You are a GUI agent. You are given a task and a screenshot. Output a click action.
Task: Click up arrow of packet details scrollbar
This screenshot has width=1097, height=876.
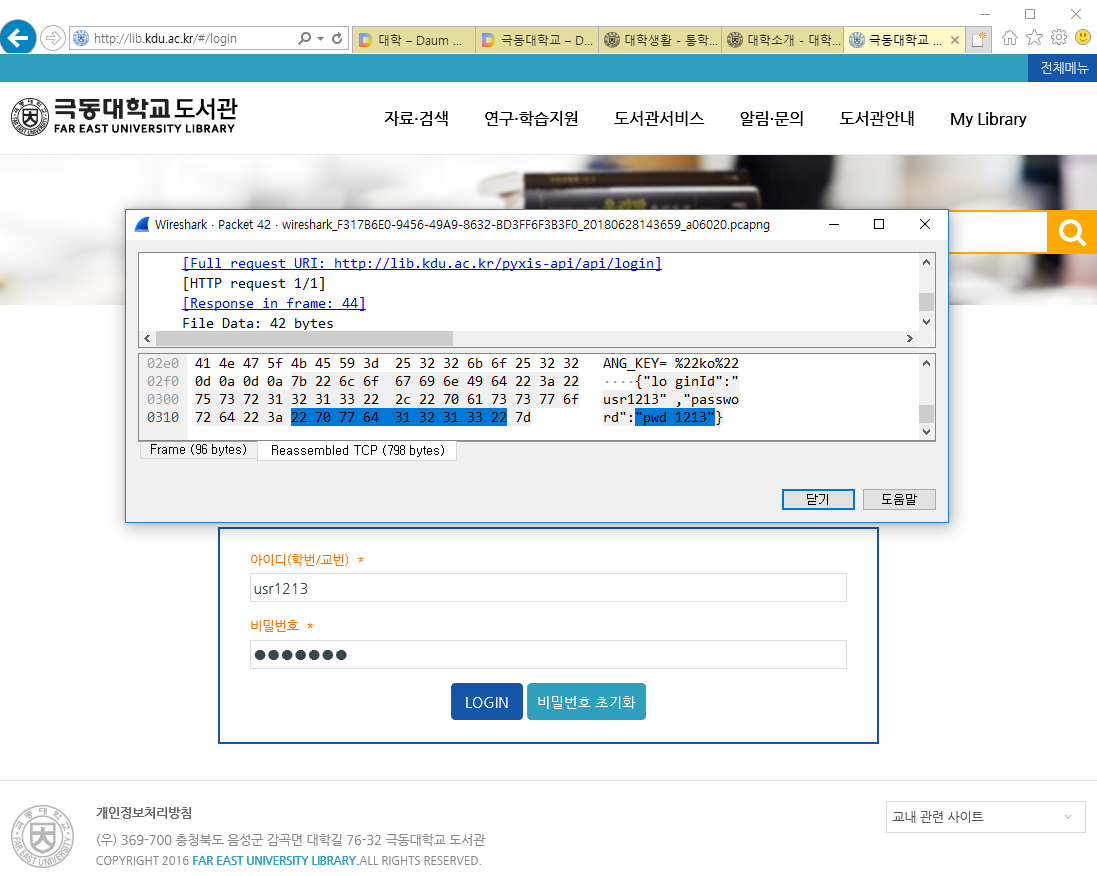point(926,262)
